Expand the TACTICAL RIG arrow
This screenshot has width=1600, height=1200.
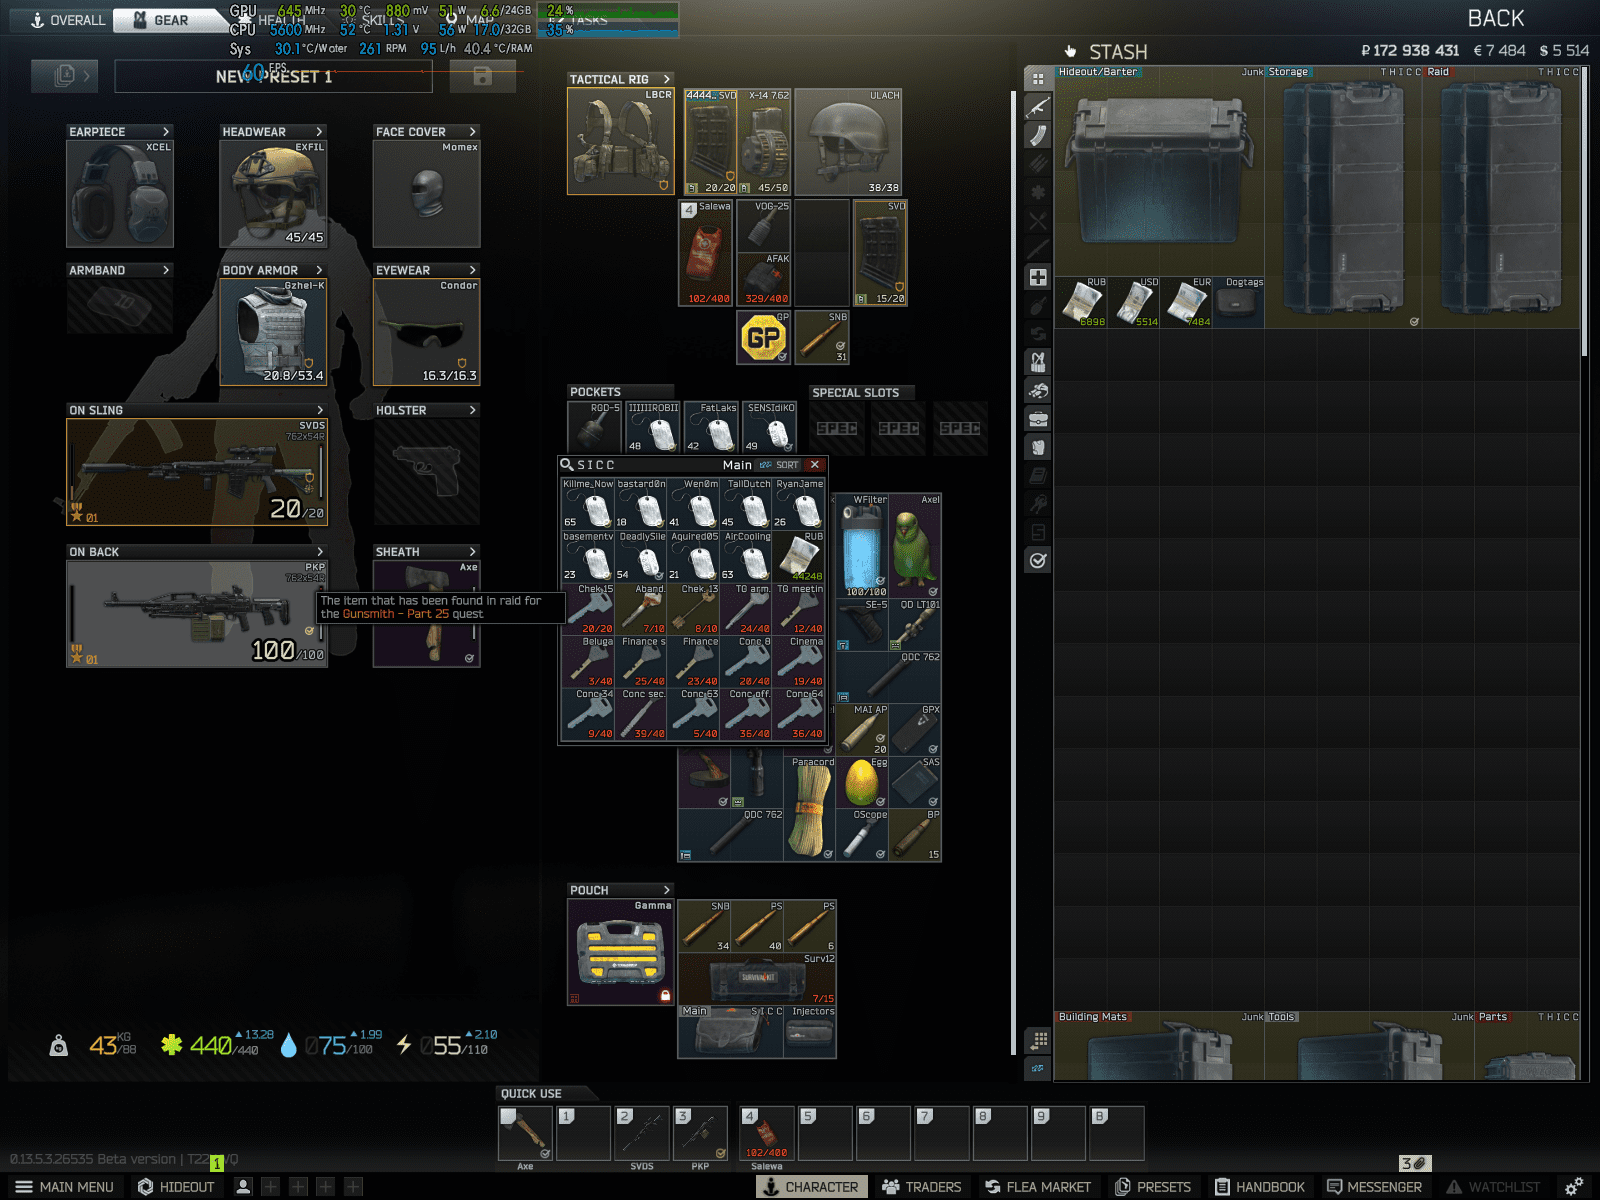pyautogui.click(x=666, y=79)
